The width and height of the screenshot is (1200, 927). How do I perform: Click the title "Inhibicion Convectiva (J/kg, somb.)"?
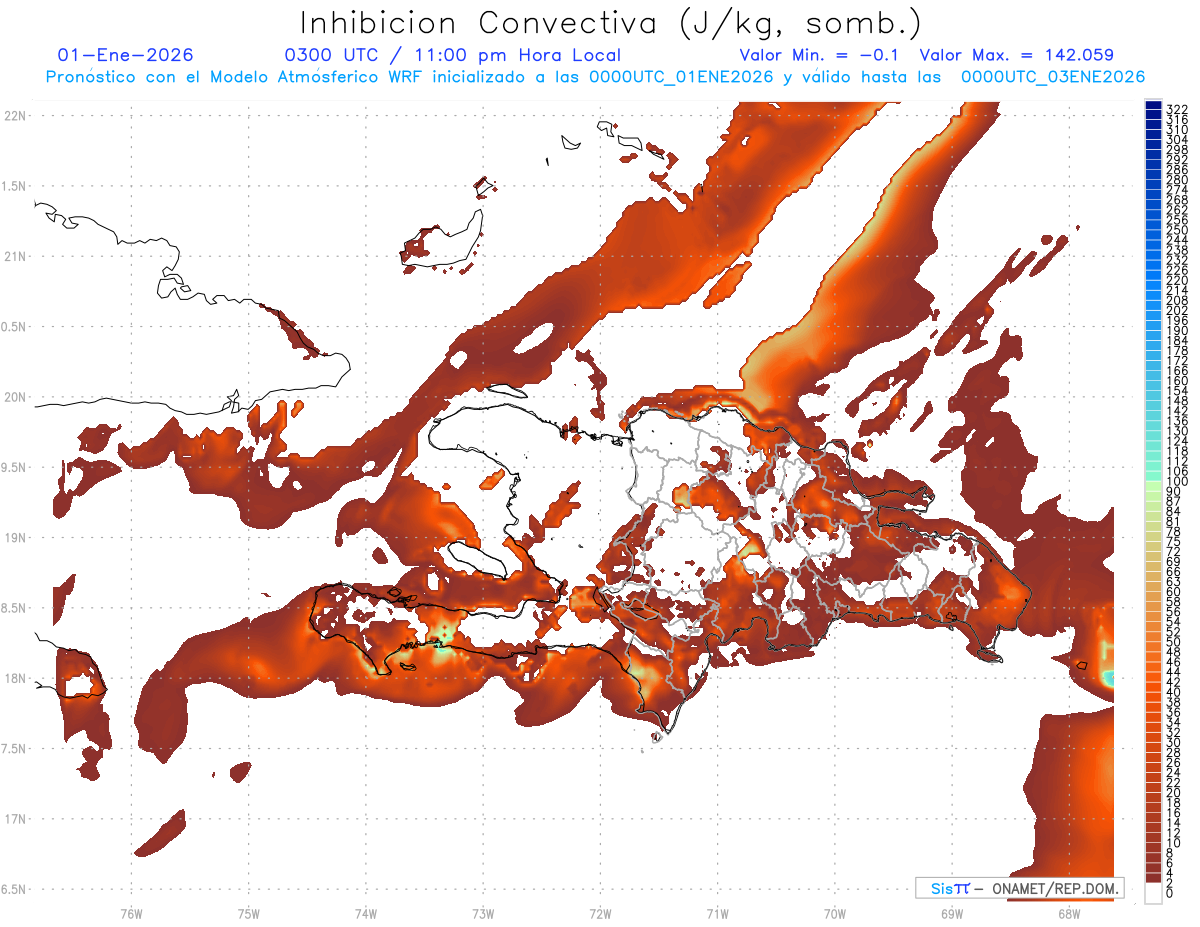[x=611, y=23]
